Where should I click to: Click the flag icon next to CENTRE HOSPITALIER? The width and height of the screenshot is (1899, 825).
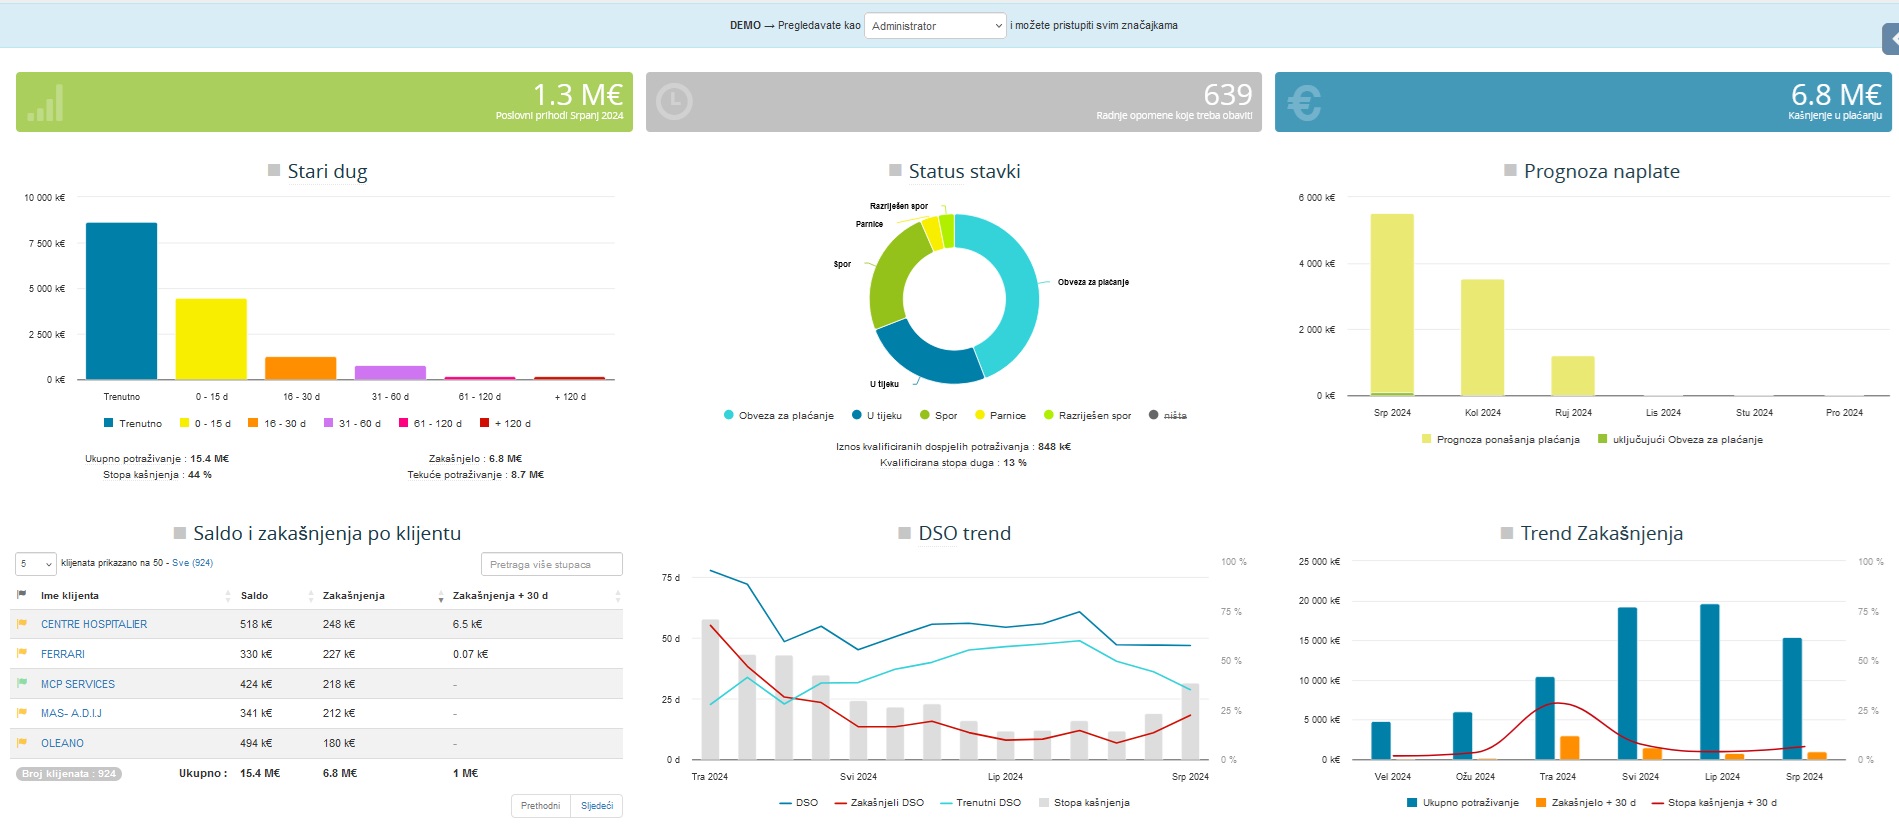22,624
